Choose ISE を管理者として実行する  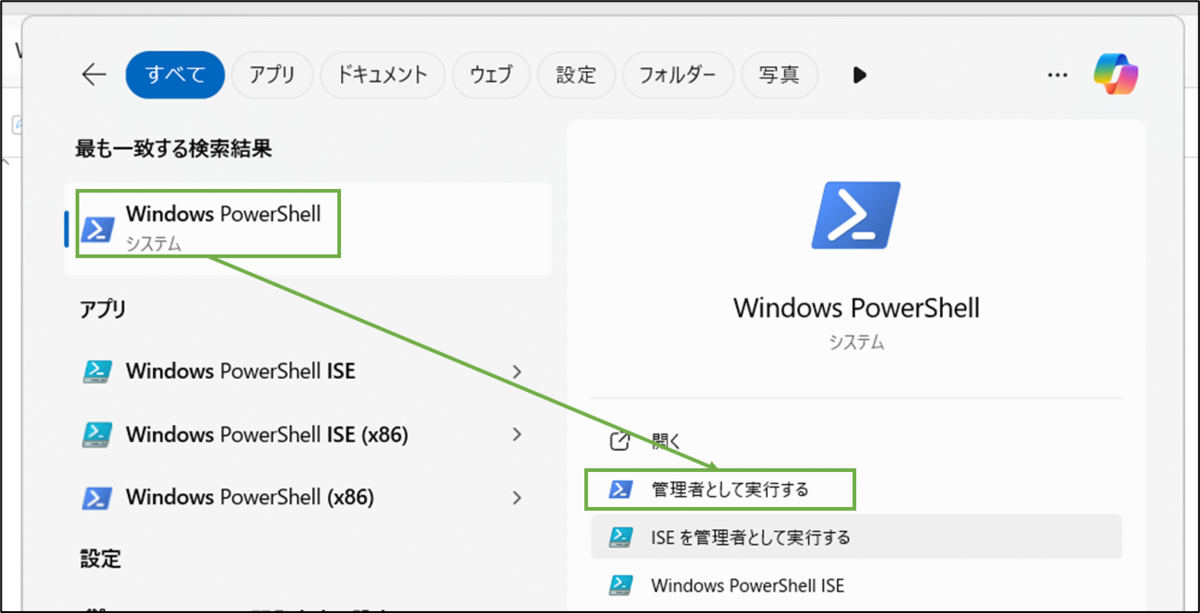click(x=856, y=537)
